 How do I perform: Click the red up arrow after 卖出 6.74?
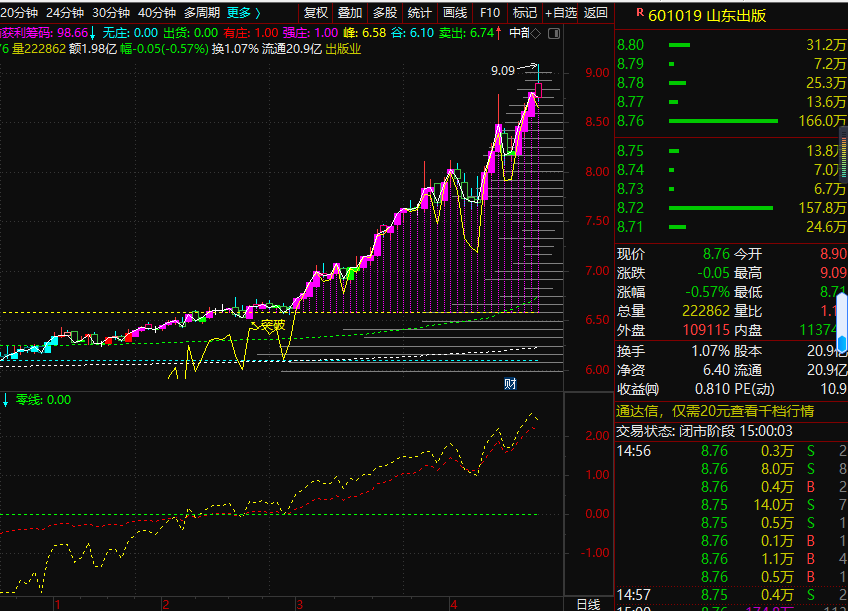click(x=498, y=33)
